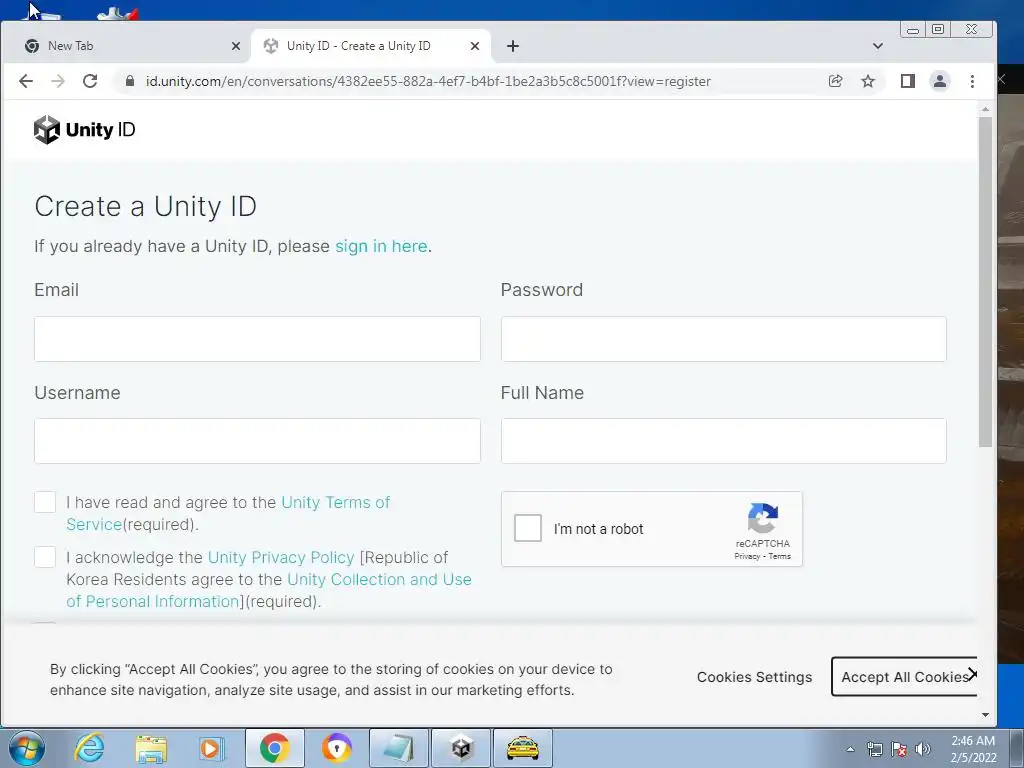Share this page via share icon

(x=835, y=81)
